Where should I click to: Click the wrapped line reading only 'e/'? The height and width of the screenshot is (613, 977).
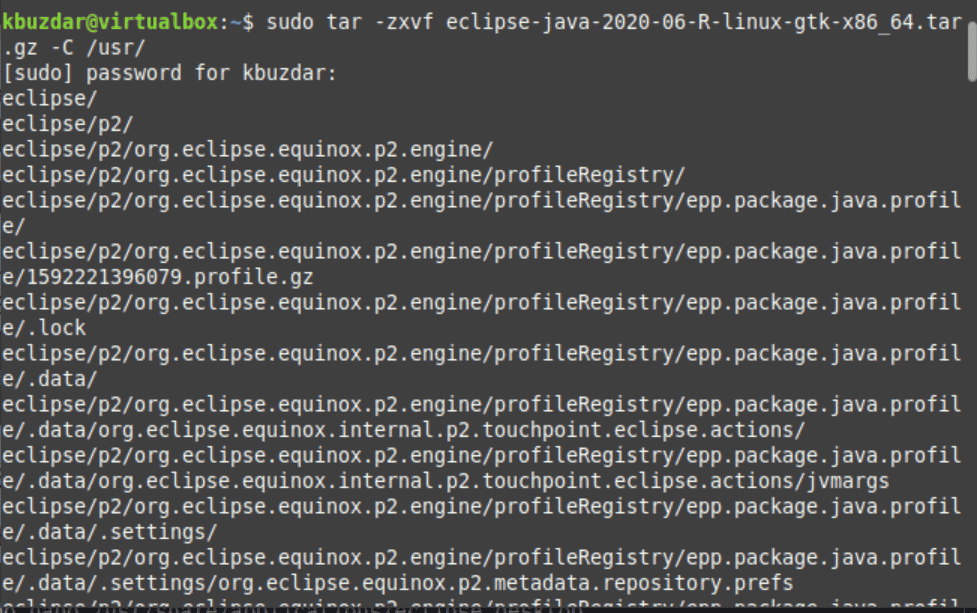pyautogui.click(x=14, y=226)
